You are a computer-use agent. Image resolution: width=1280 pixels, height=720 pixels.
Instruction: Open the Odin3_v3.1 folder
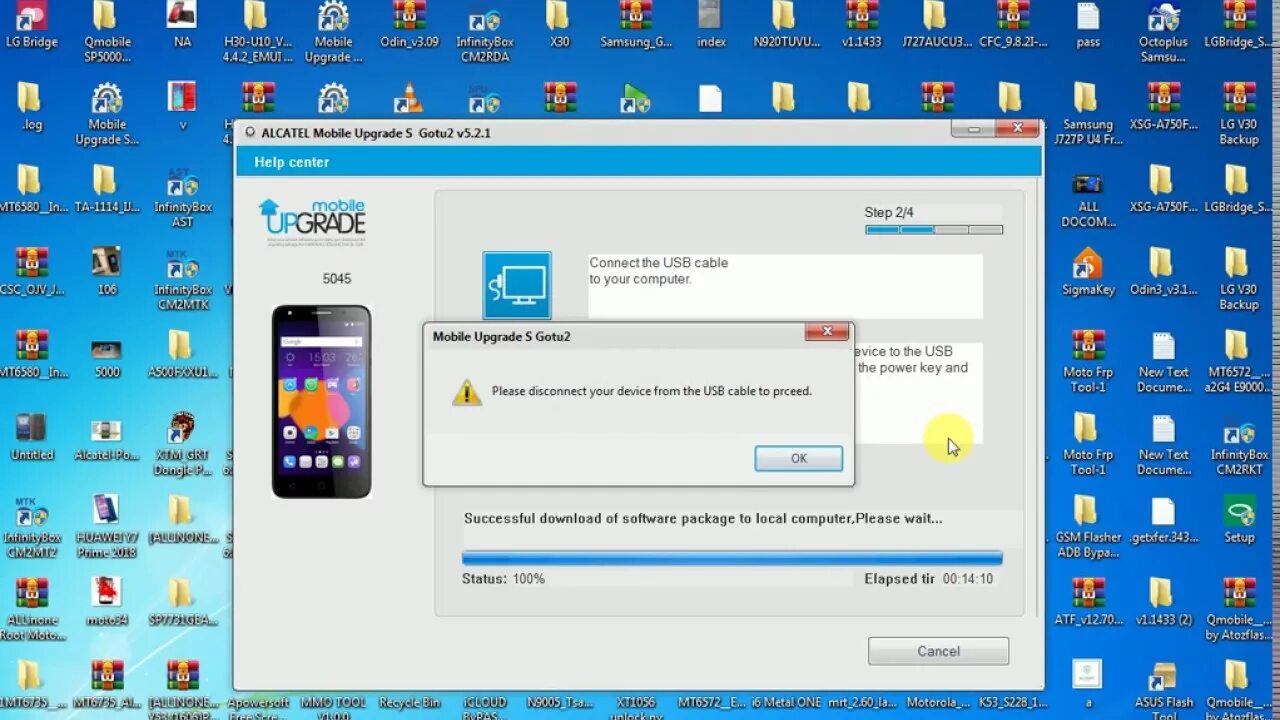coord(1163,273)
